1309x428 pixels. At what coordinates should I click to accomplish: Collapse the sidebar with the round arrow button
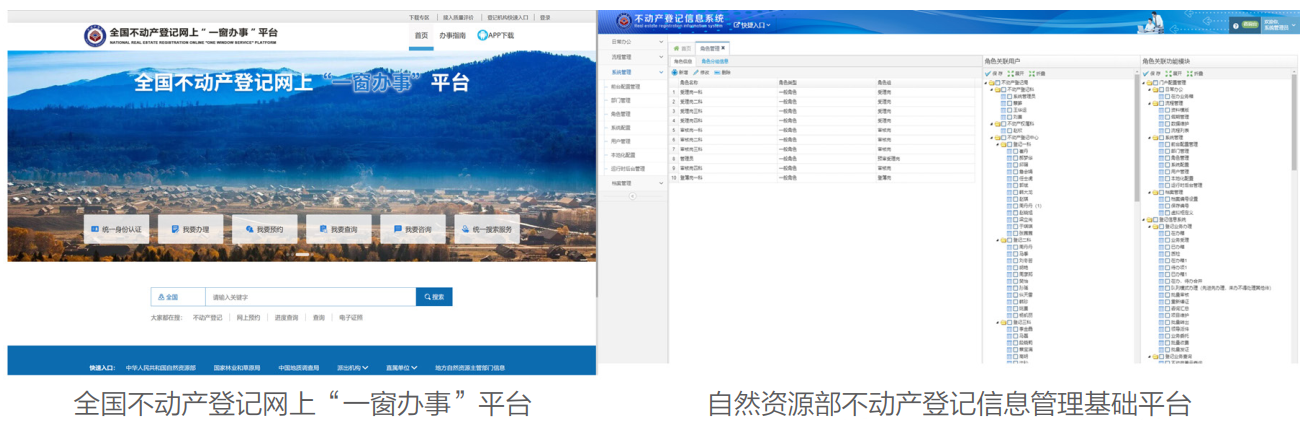[x=632, y=196]
